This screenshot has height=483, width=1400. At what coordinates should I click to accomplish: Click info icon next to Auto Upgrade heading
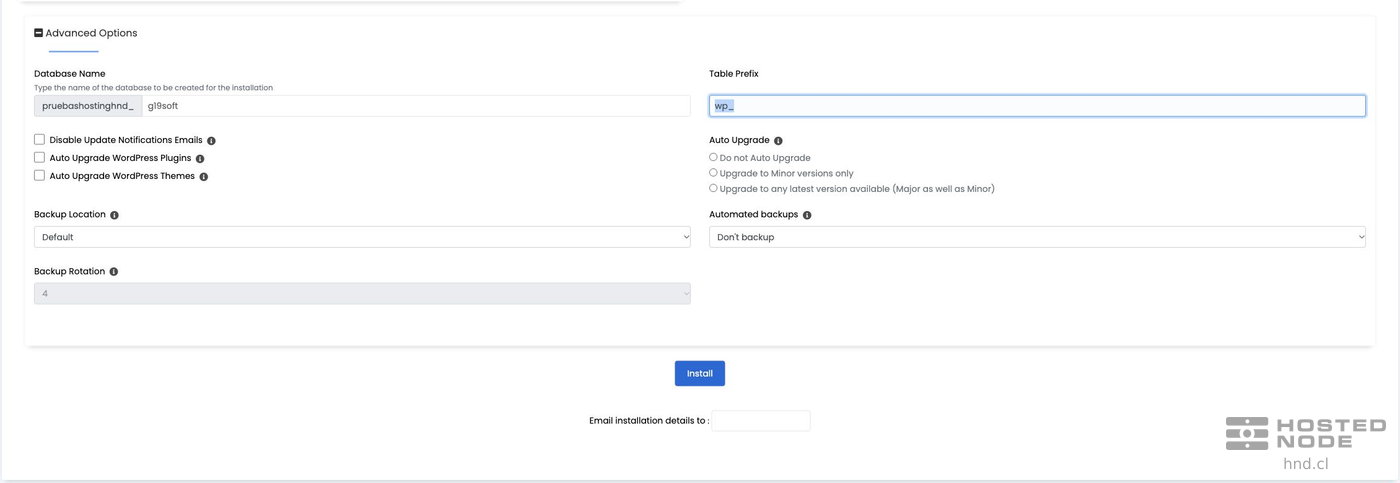(x=778, y=141)
